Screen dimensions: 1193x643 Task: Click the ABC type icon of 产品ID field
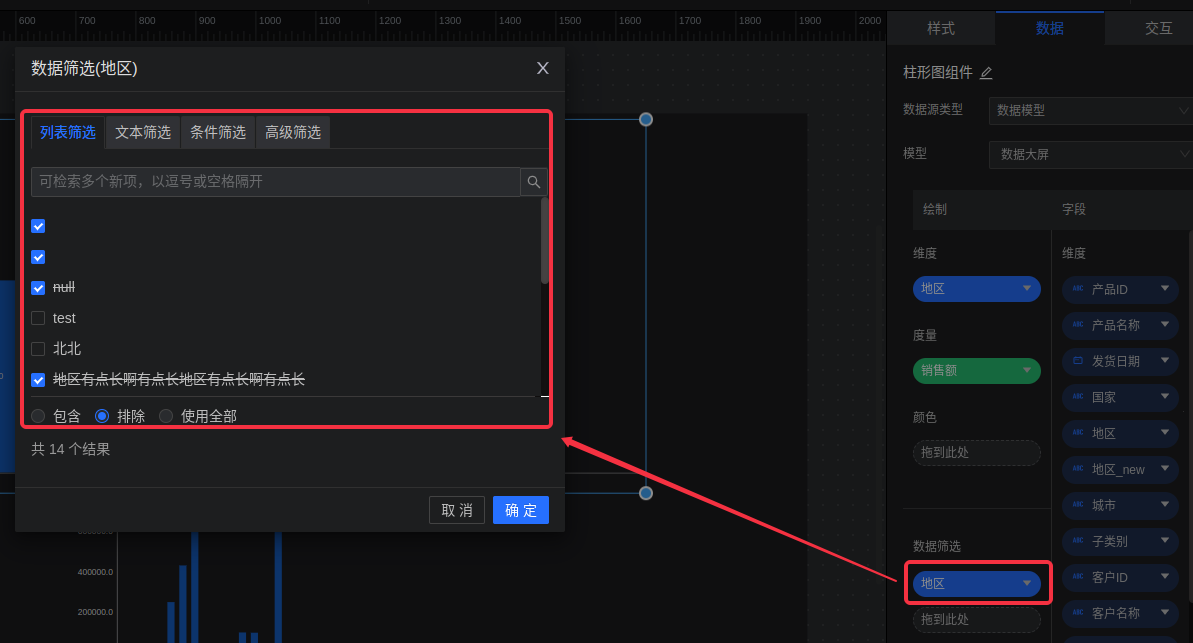(1078, 289)
